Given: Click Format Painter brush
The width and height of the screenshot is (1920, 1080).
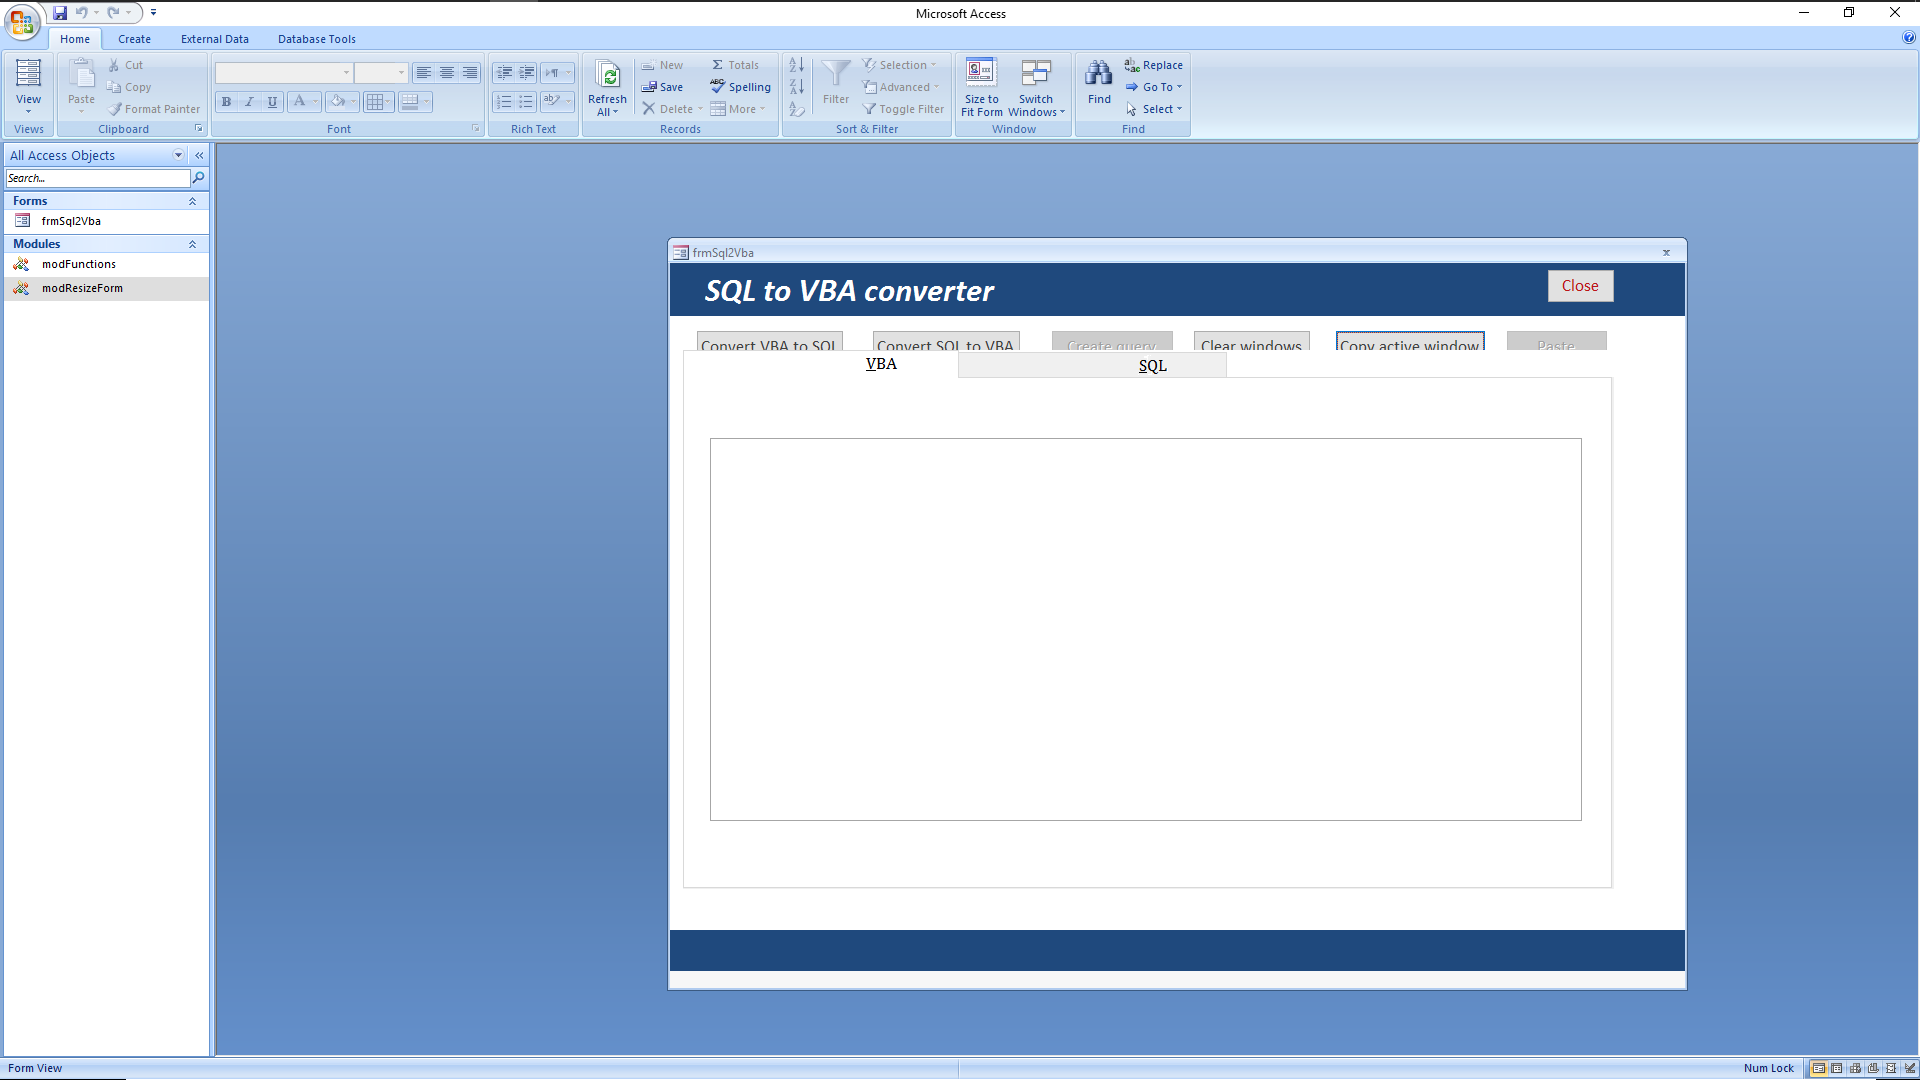Looking at the screenshot, I should coord(155,109).
